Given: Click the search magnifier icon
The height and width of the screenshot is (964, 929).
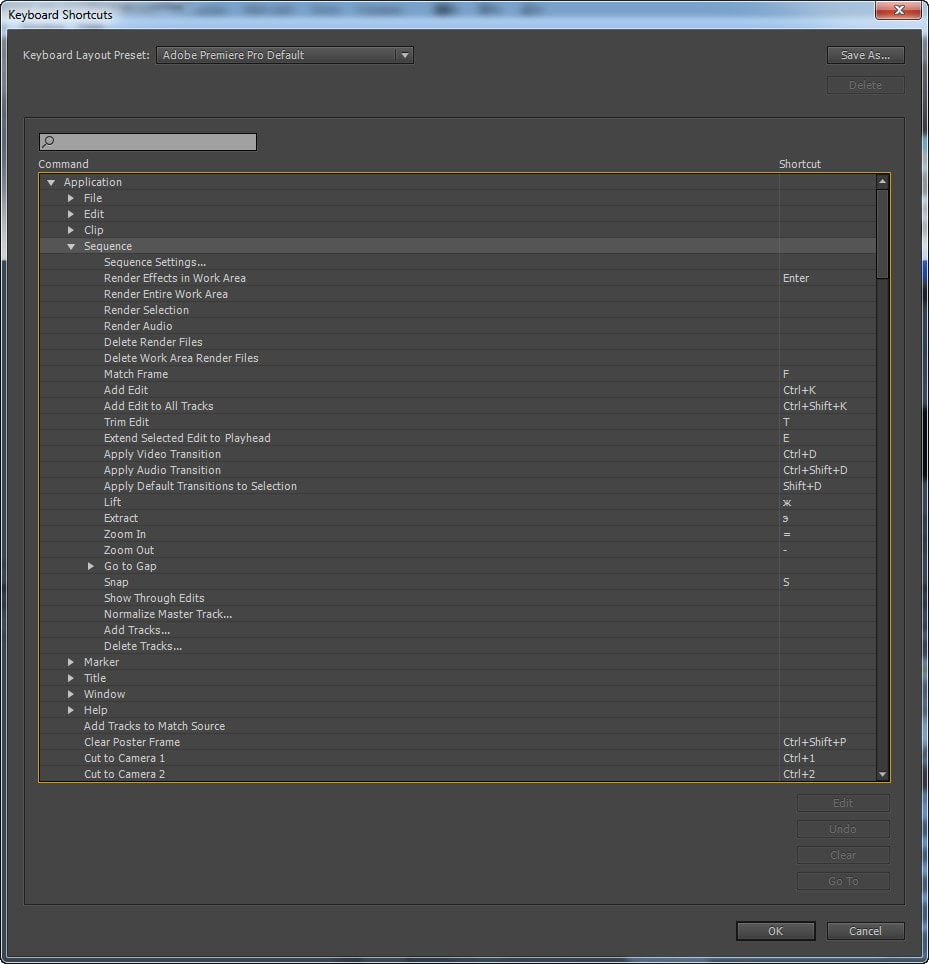Looking at the screenshot, I should click(48, 141).
